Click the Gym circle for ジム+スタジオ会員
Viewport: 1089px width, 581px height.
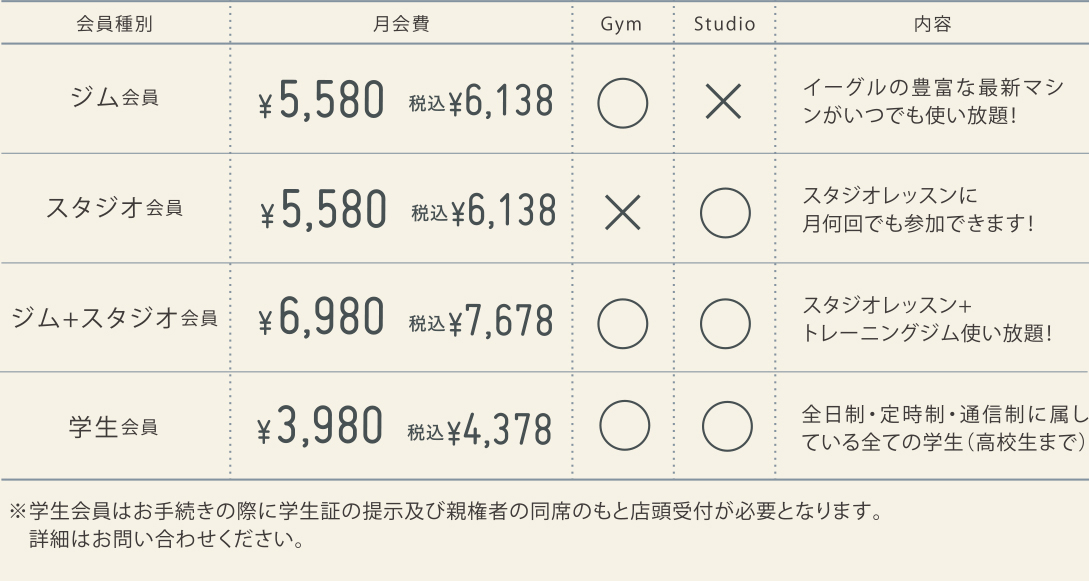(x=622, y=319)
